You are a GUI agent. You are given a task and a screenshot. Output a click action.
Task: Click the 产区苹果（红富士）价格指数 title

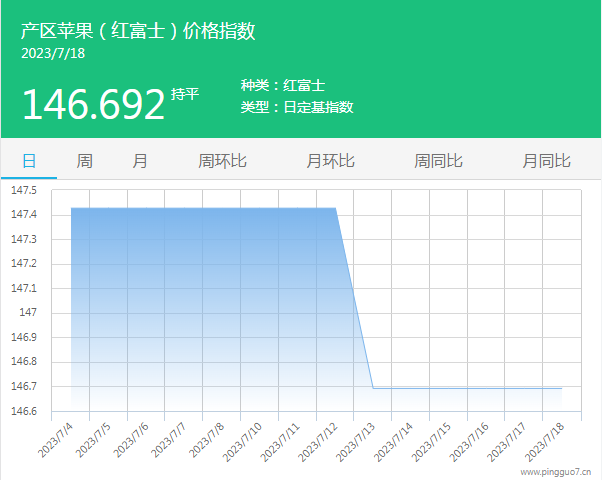click(x=138, y=31)
